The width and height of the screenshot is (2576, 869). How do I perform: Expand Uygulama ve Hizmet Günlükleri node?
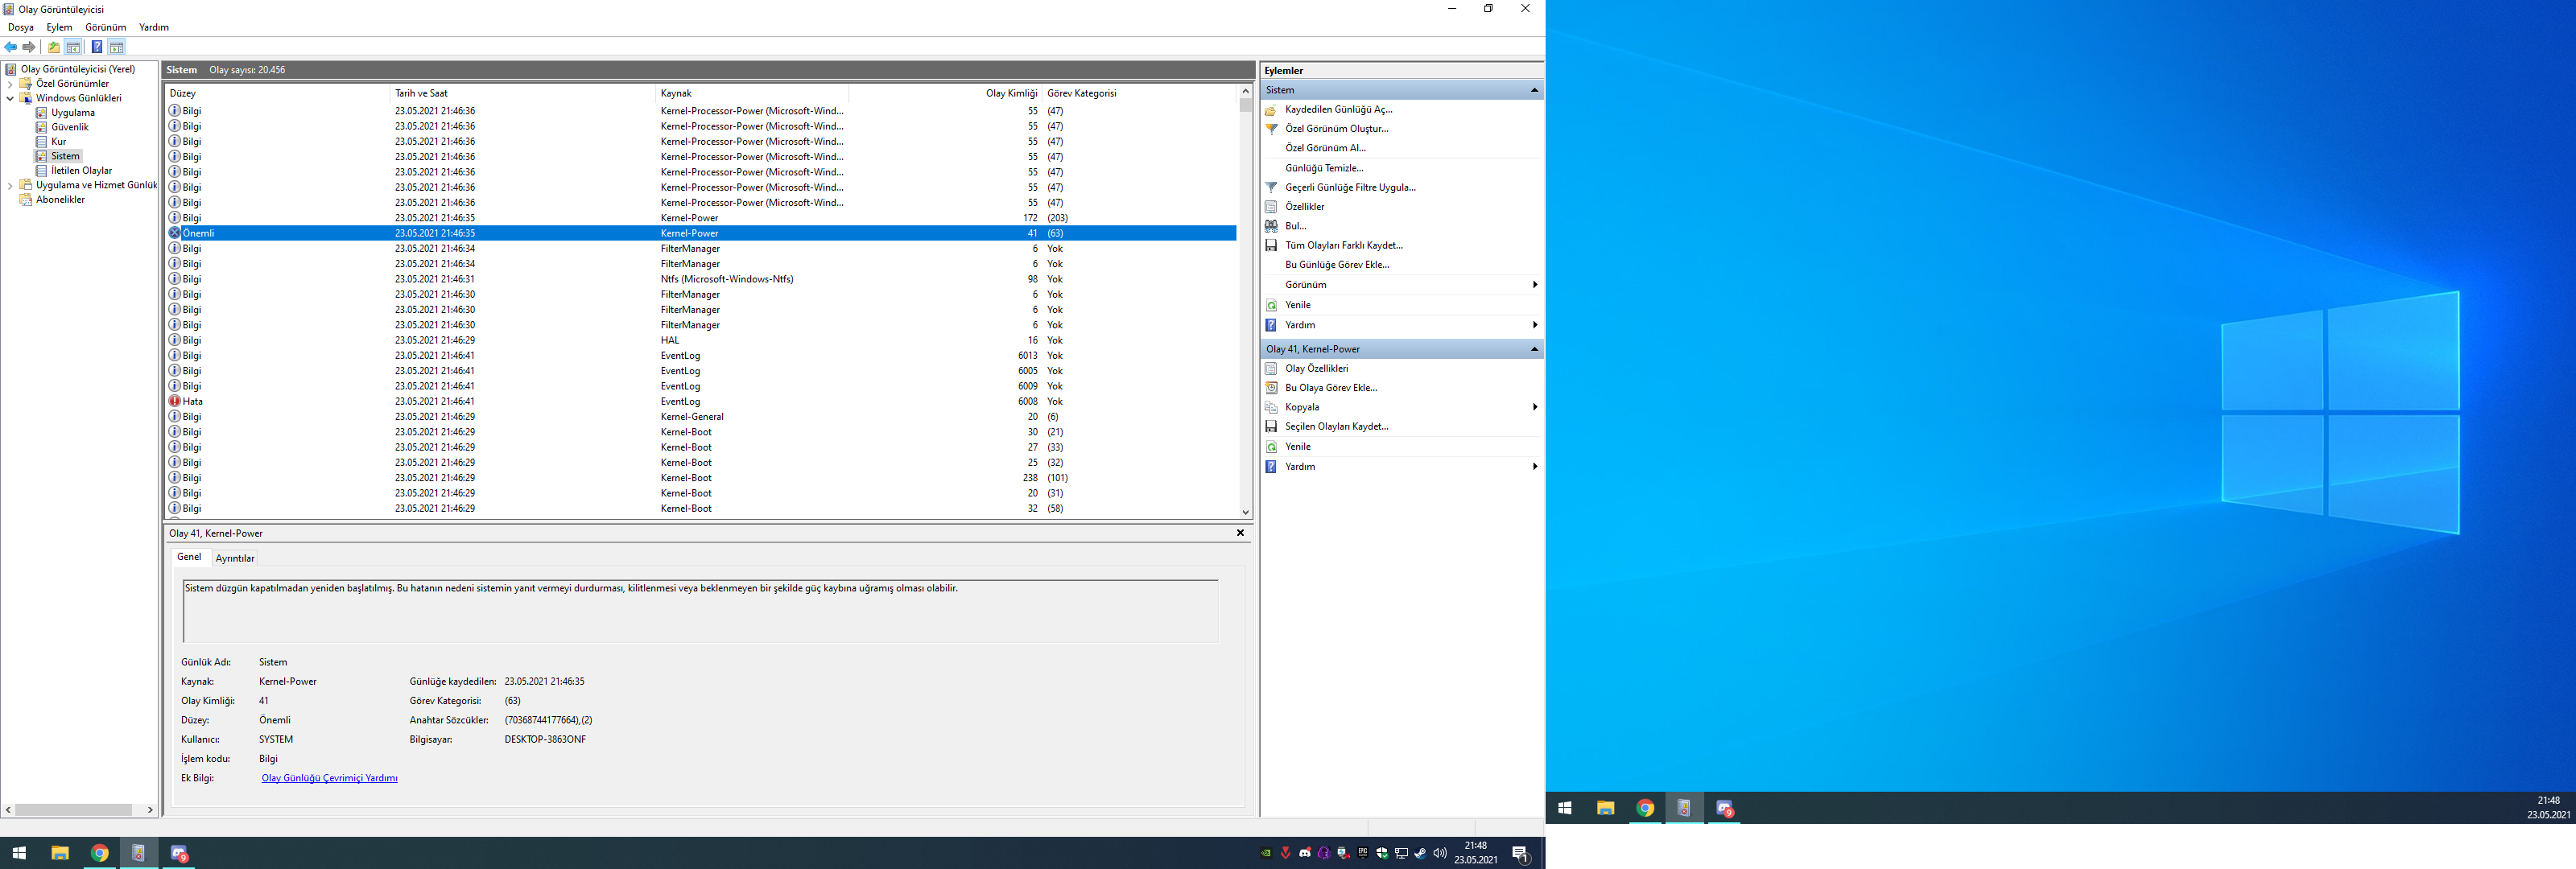[11, 185]
